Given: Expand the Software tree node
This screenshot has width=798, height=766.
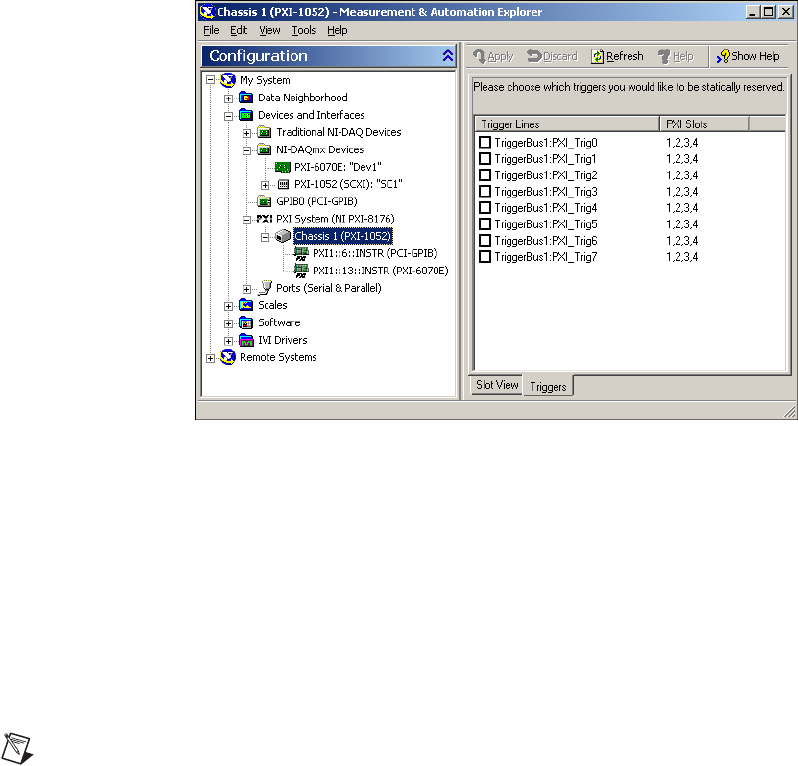Looking at the screenshot, I should pyautogui.click(x=229, y=324).
